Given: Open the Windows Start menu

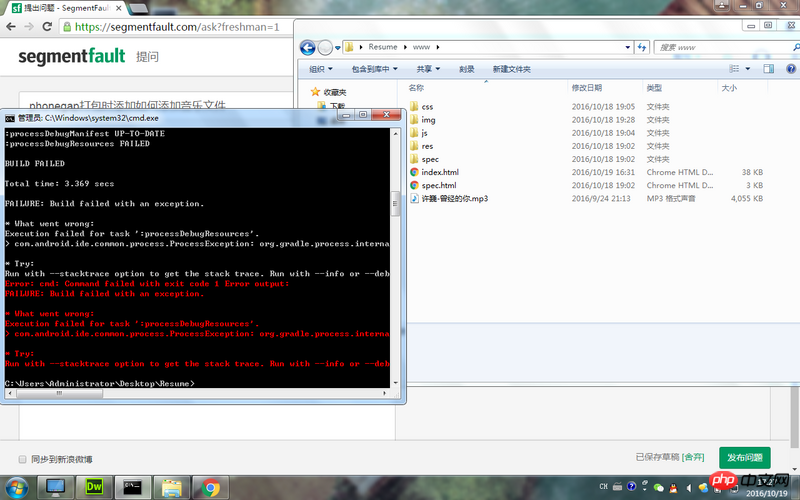Looking at the screenshot, I should point(18,487).
